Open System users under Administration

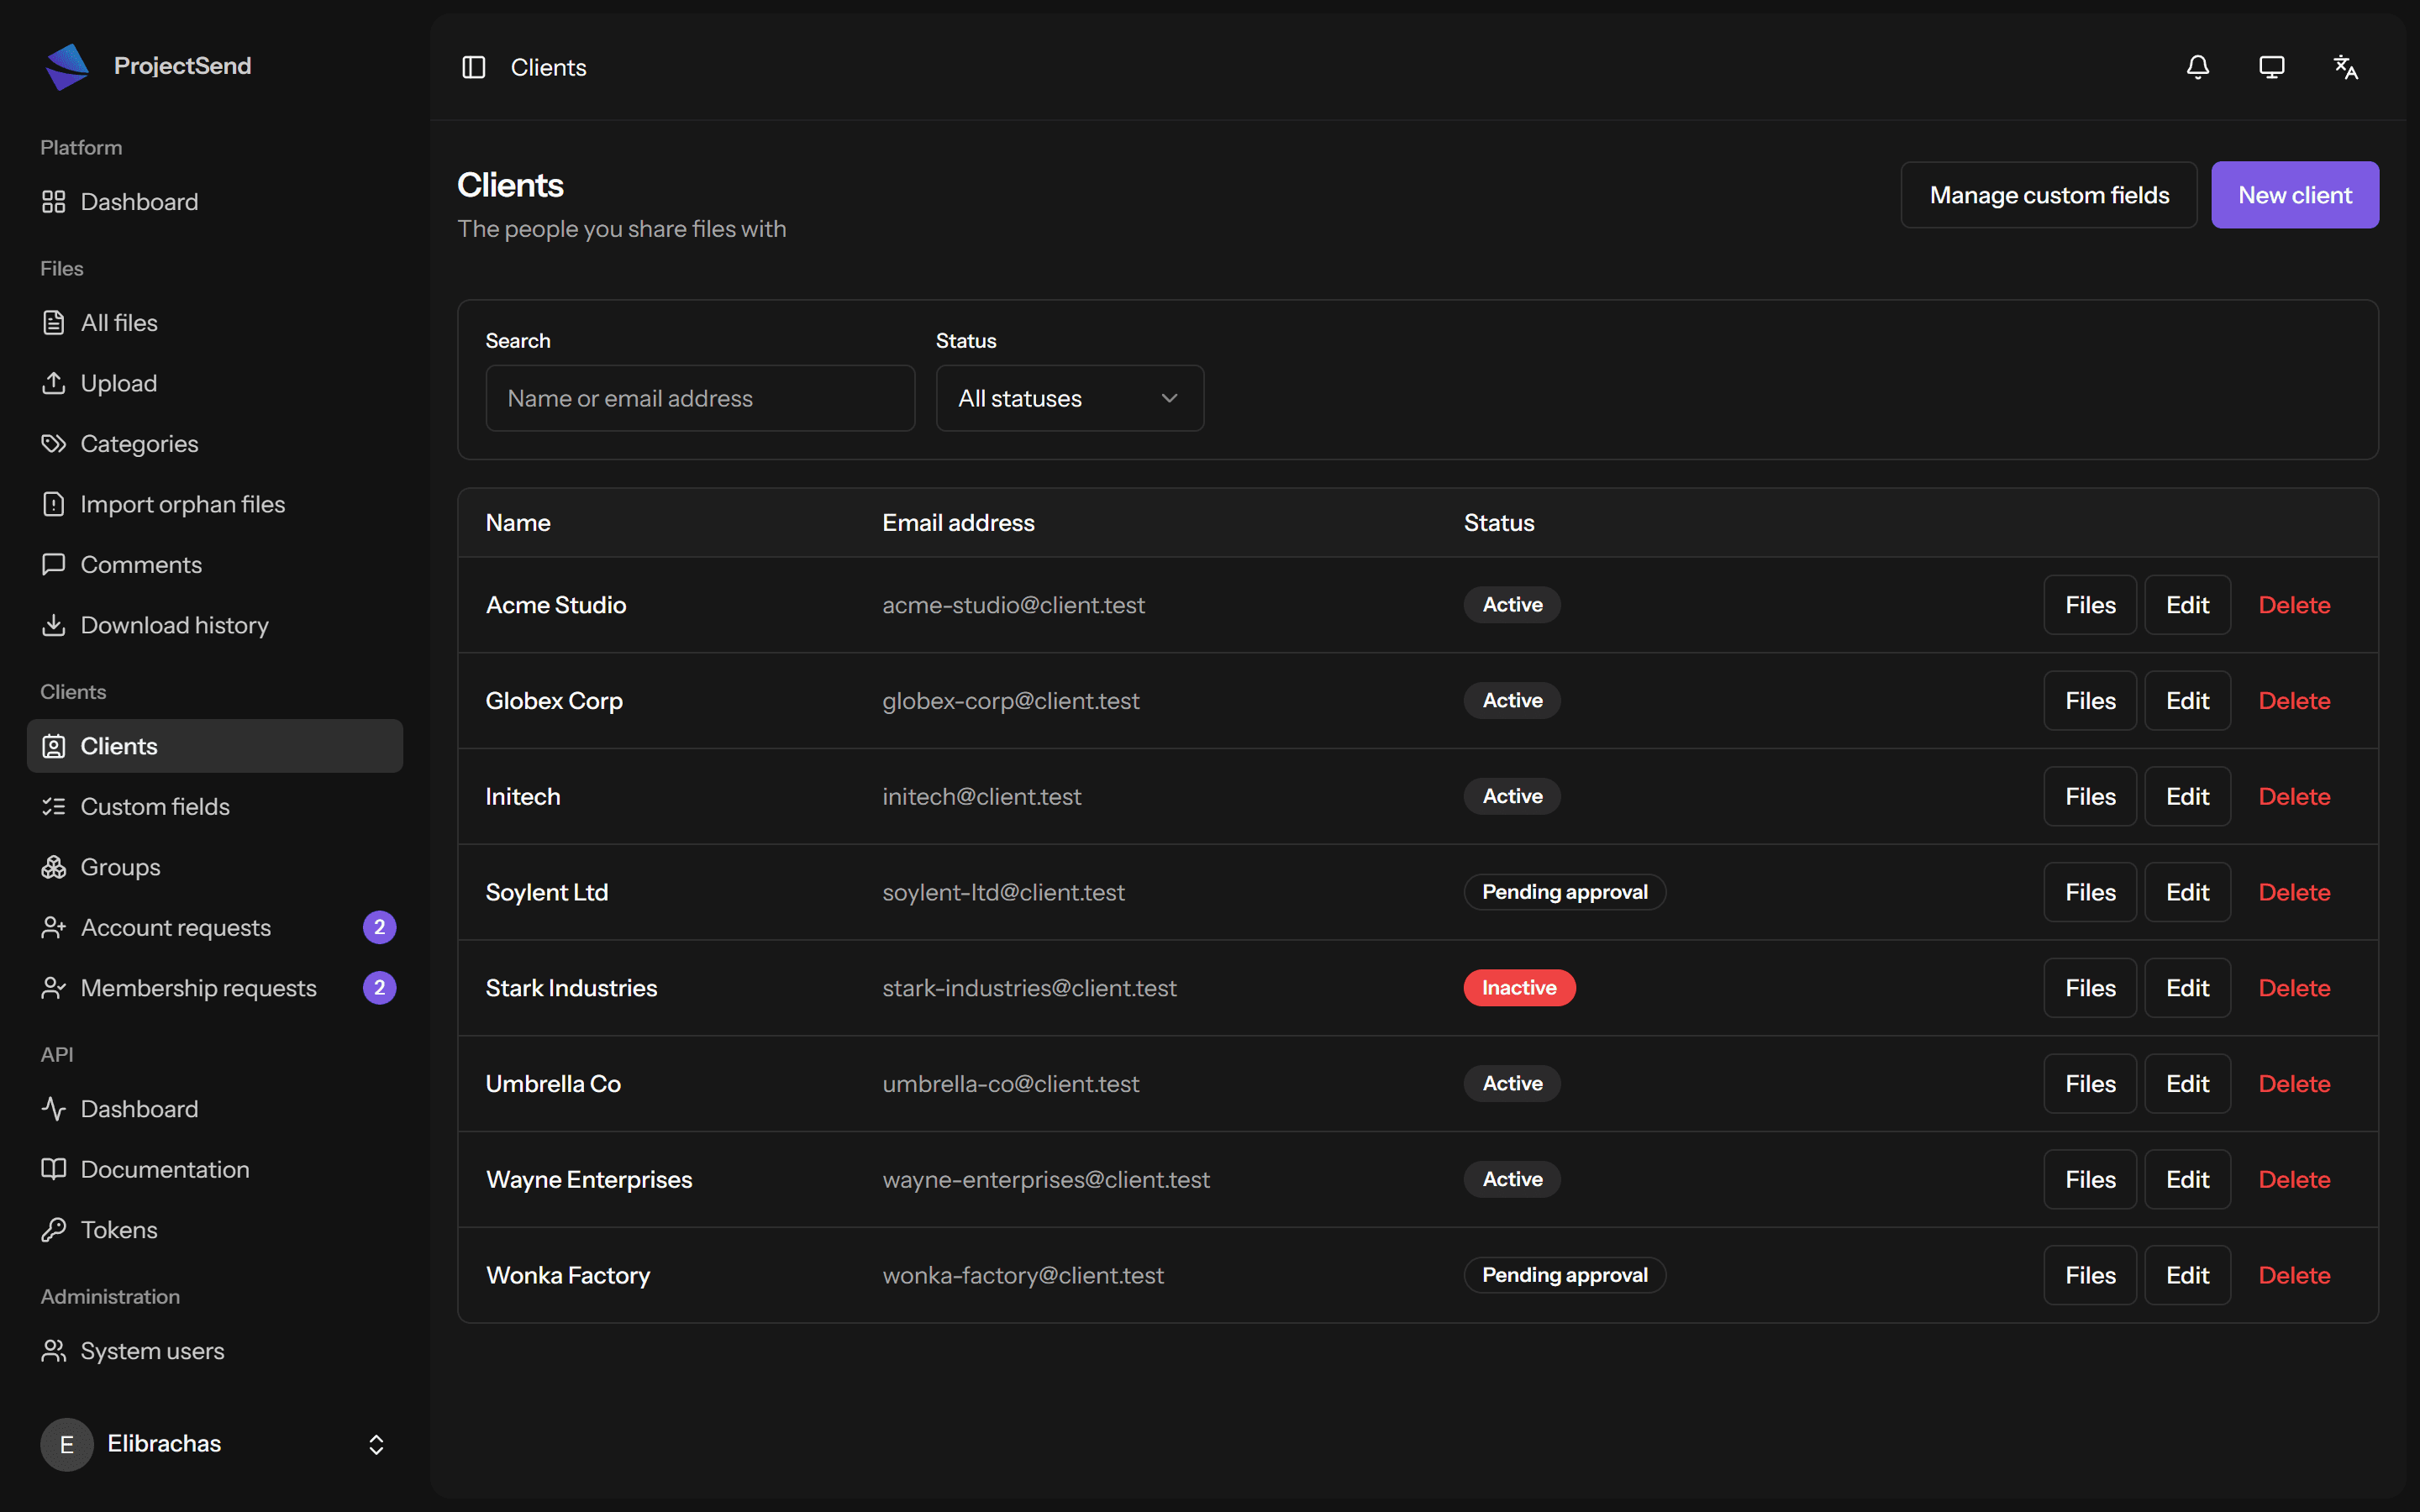coord(215,1351)
